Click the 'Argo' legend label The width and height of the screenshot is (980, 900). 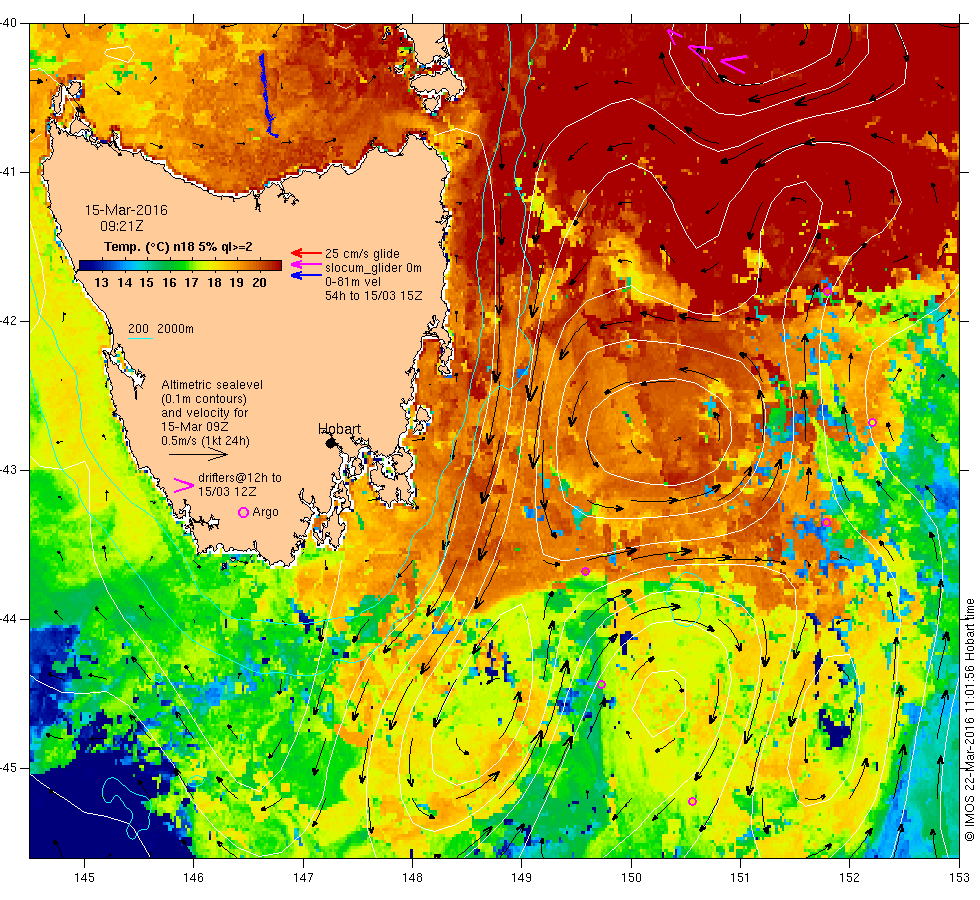(x=266, y=512)
